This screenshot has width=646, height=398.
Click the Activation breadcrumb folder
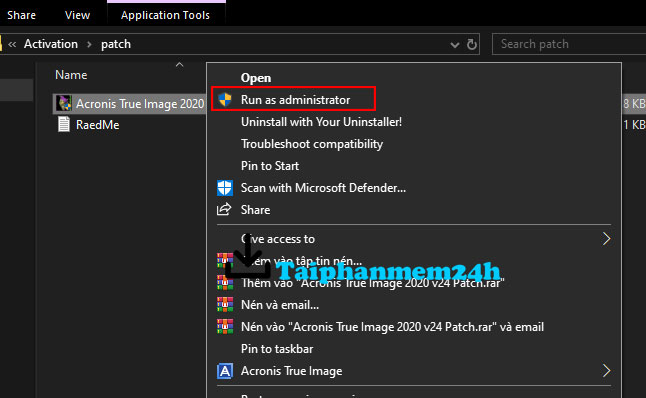coord(51,44)
